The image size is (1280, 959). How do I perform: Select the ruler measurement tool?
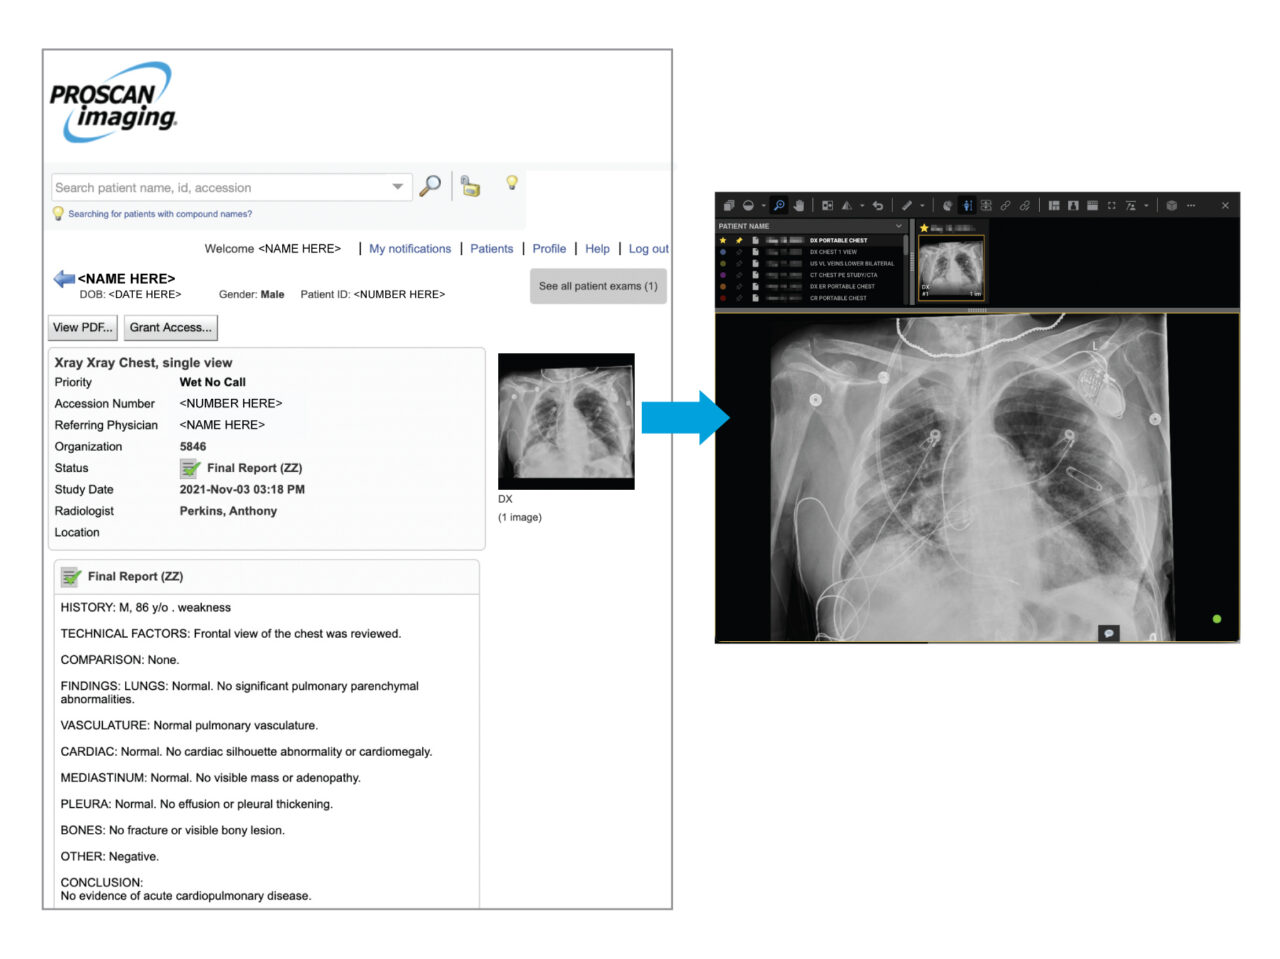click(906, 206)
